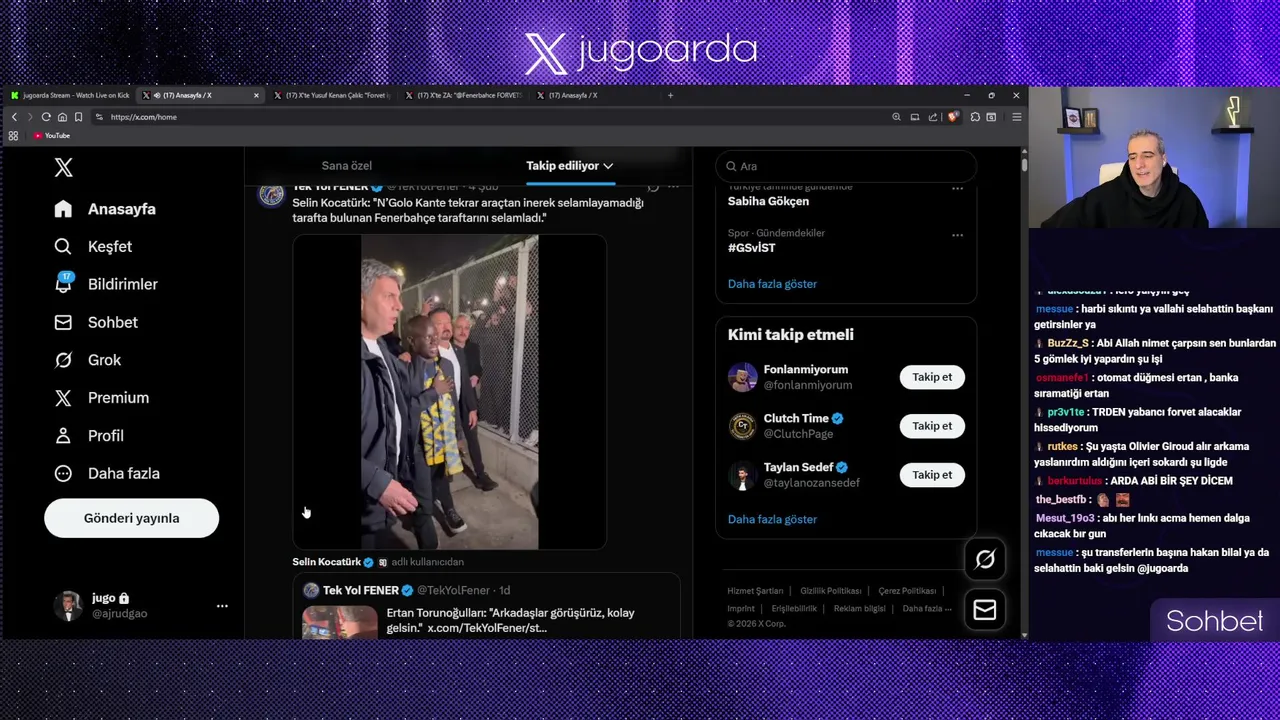1280x720 pixels.
Task: Bookmark this page icon in toolbar
Action: 78,117
